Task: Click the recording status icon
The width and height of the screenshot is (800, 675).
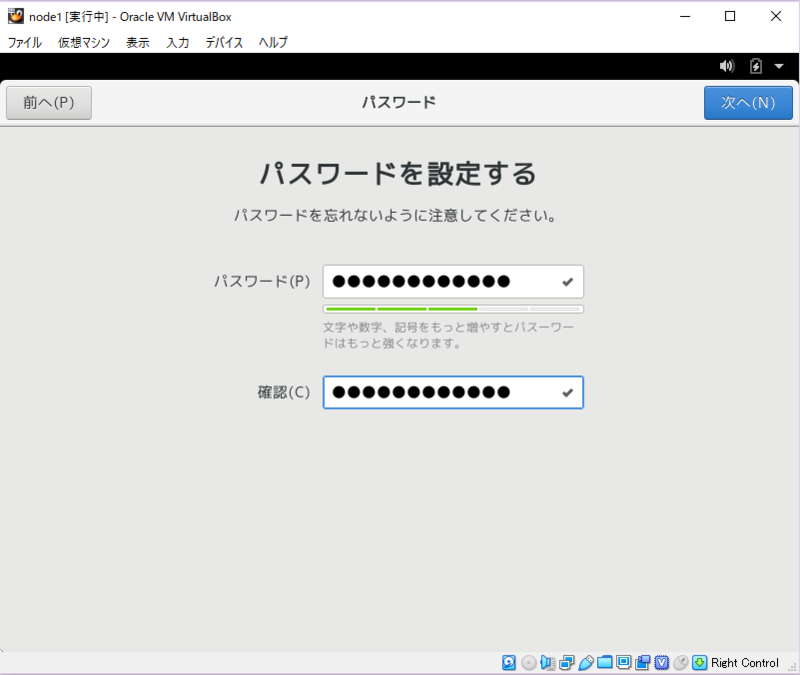Action: (x=642, y=663)
